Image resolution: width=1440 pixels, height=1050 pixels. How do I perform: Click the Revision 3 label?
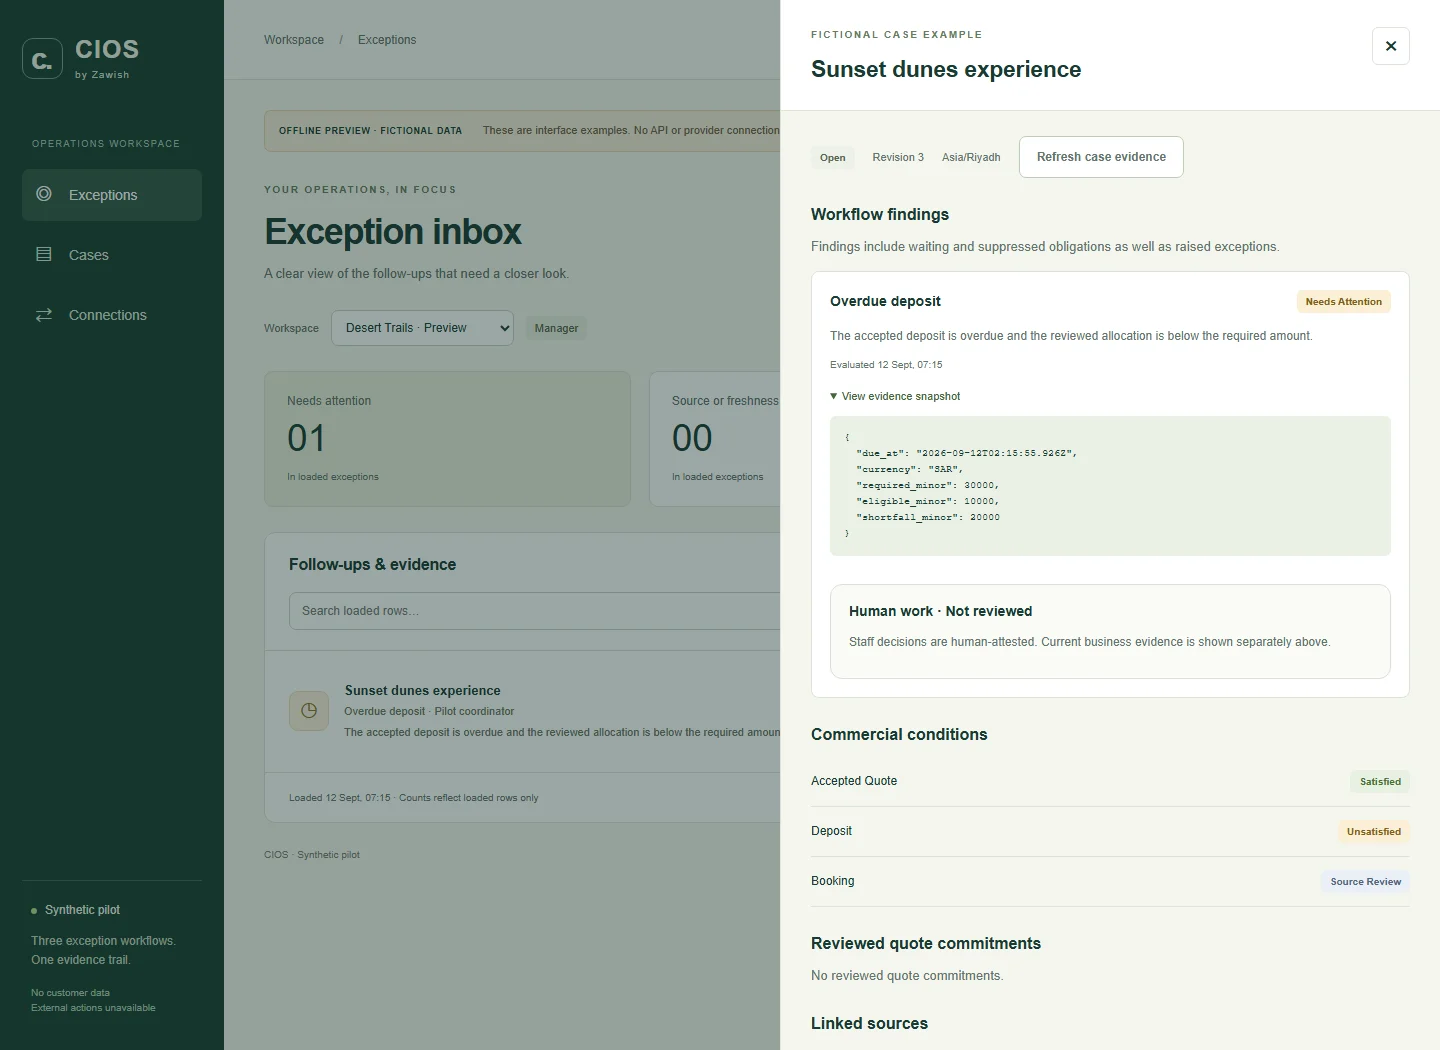898,157
